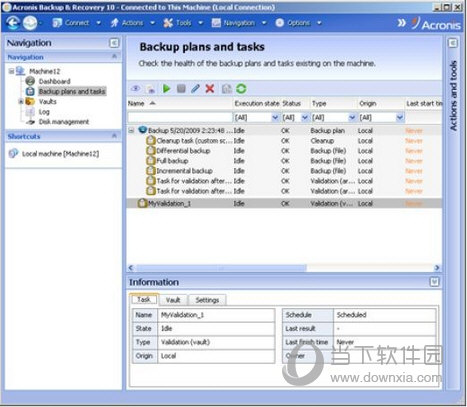Click the green Run task icon
Viewport: 467px width, 407px height.
coord(166,89)
